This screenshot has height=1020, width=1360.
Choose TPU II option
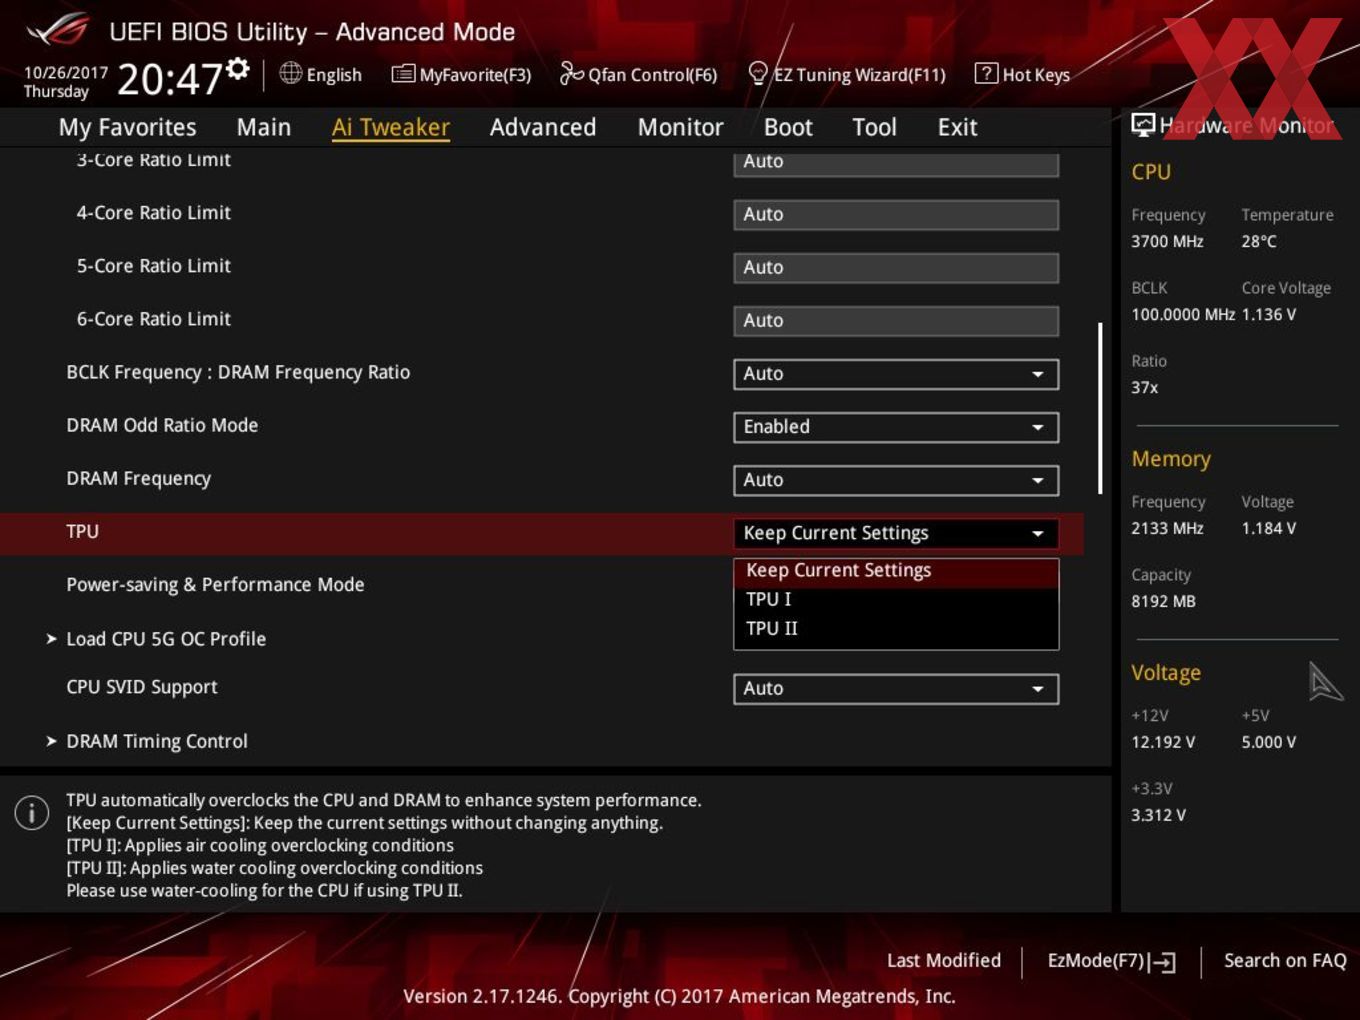tap(896, 628)
